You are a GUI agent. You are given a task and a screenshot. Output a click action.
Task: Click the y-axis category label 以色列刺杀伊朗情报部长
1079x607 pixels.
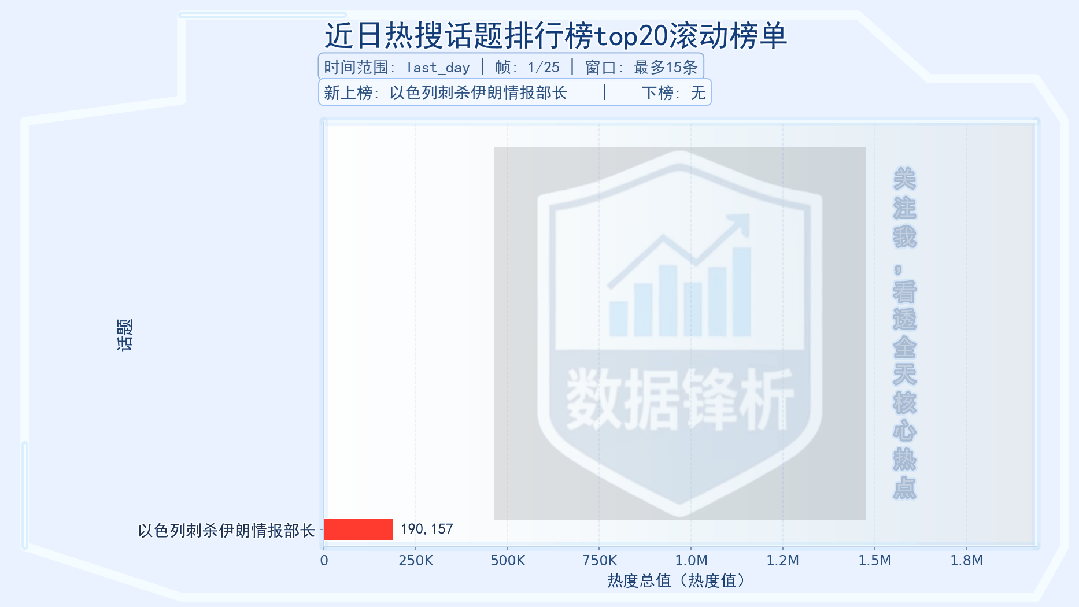[226, 531]
